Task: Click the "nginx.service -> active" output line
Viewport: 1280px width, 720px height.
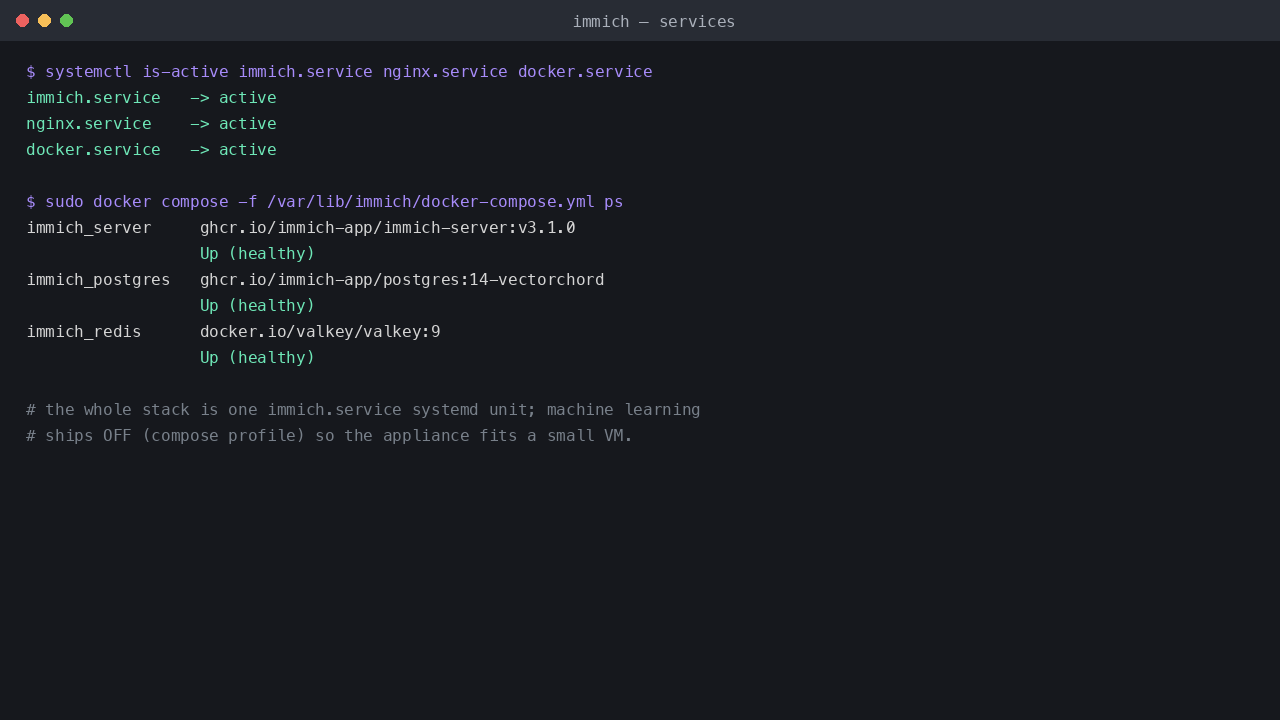Action: (151, 124)
